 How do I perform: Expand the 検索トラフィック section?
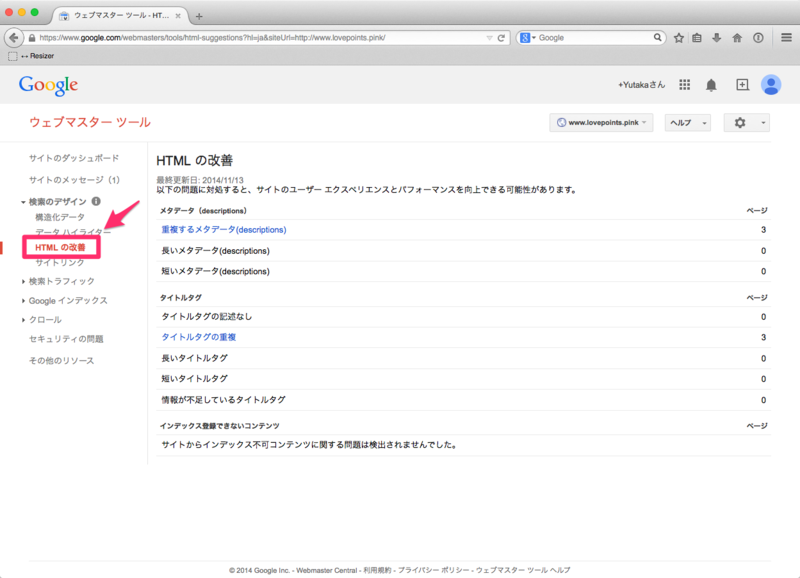(23, 281)
